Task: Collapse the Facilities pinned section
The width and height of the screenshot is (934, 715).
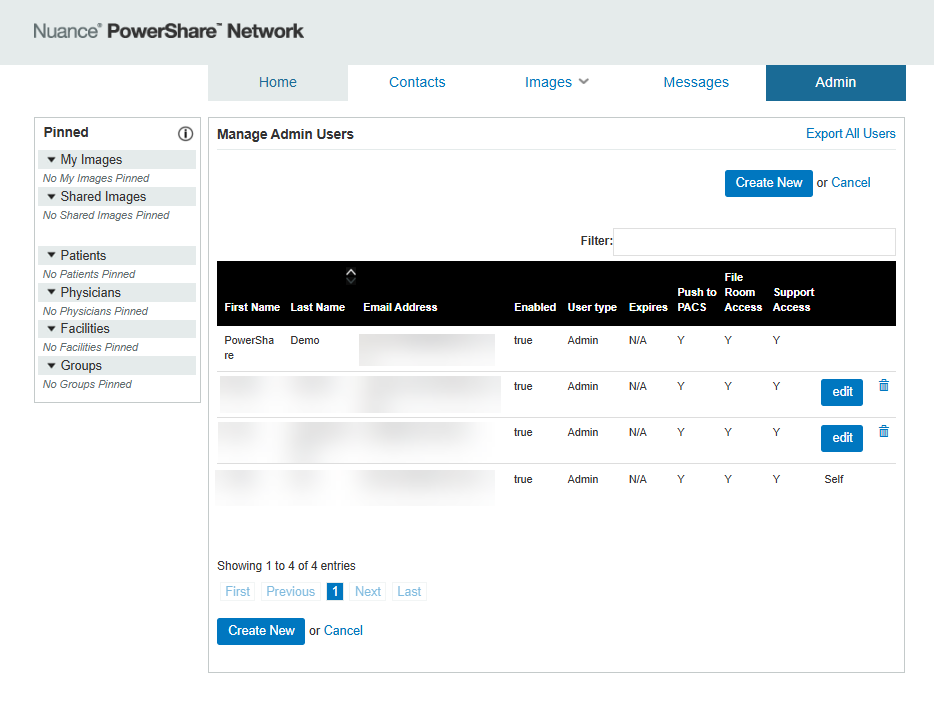Action: (117, 329)
